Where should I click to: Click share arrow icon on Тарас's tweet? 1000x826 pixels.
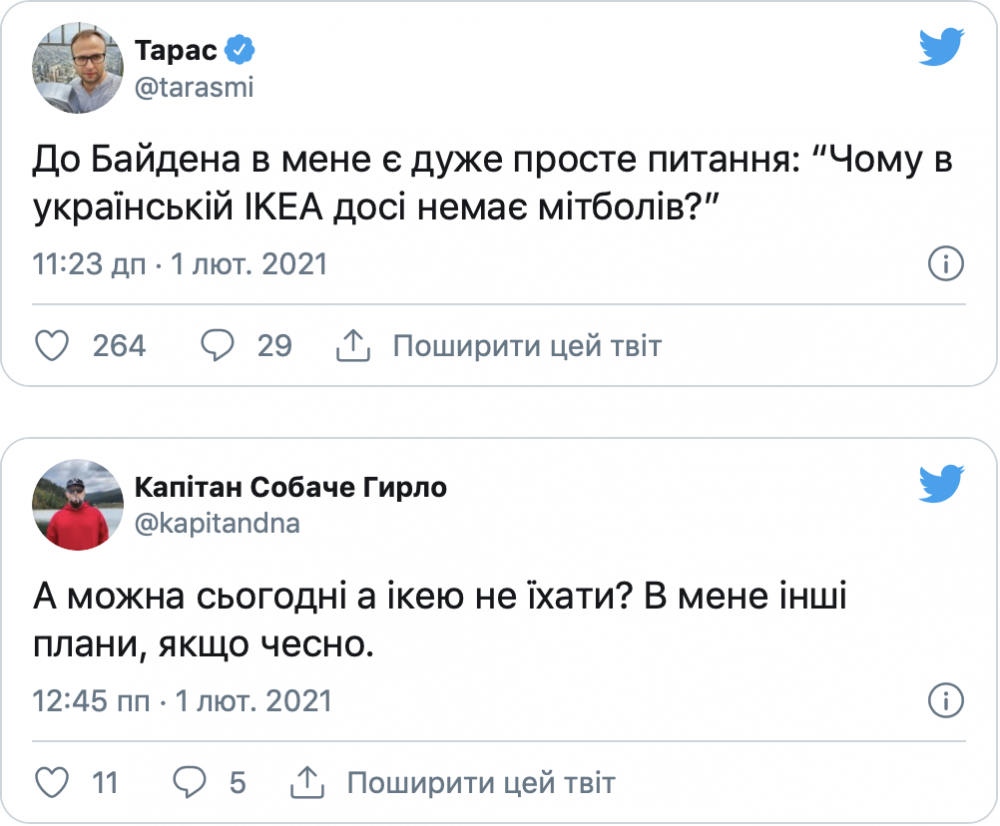coord(352,346)
